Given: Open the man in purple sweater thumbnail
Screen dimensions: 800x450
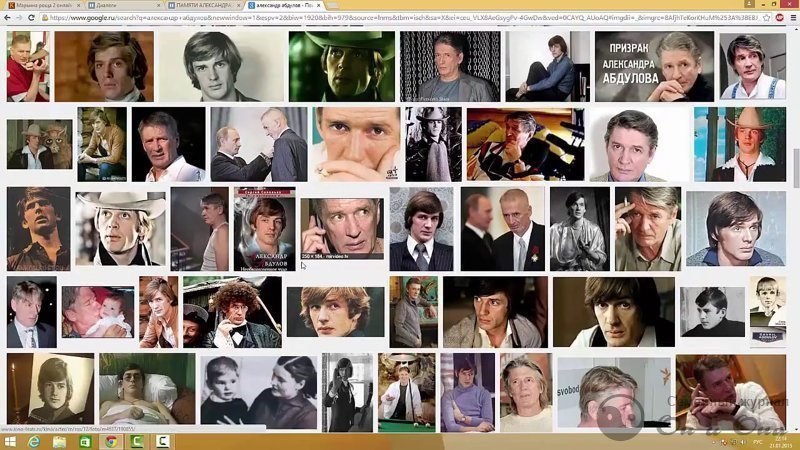Looking at the screenshot, I should tap(467, 392).
